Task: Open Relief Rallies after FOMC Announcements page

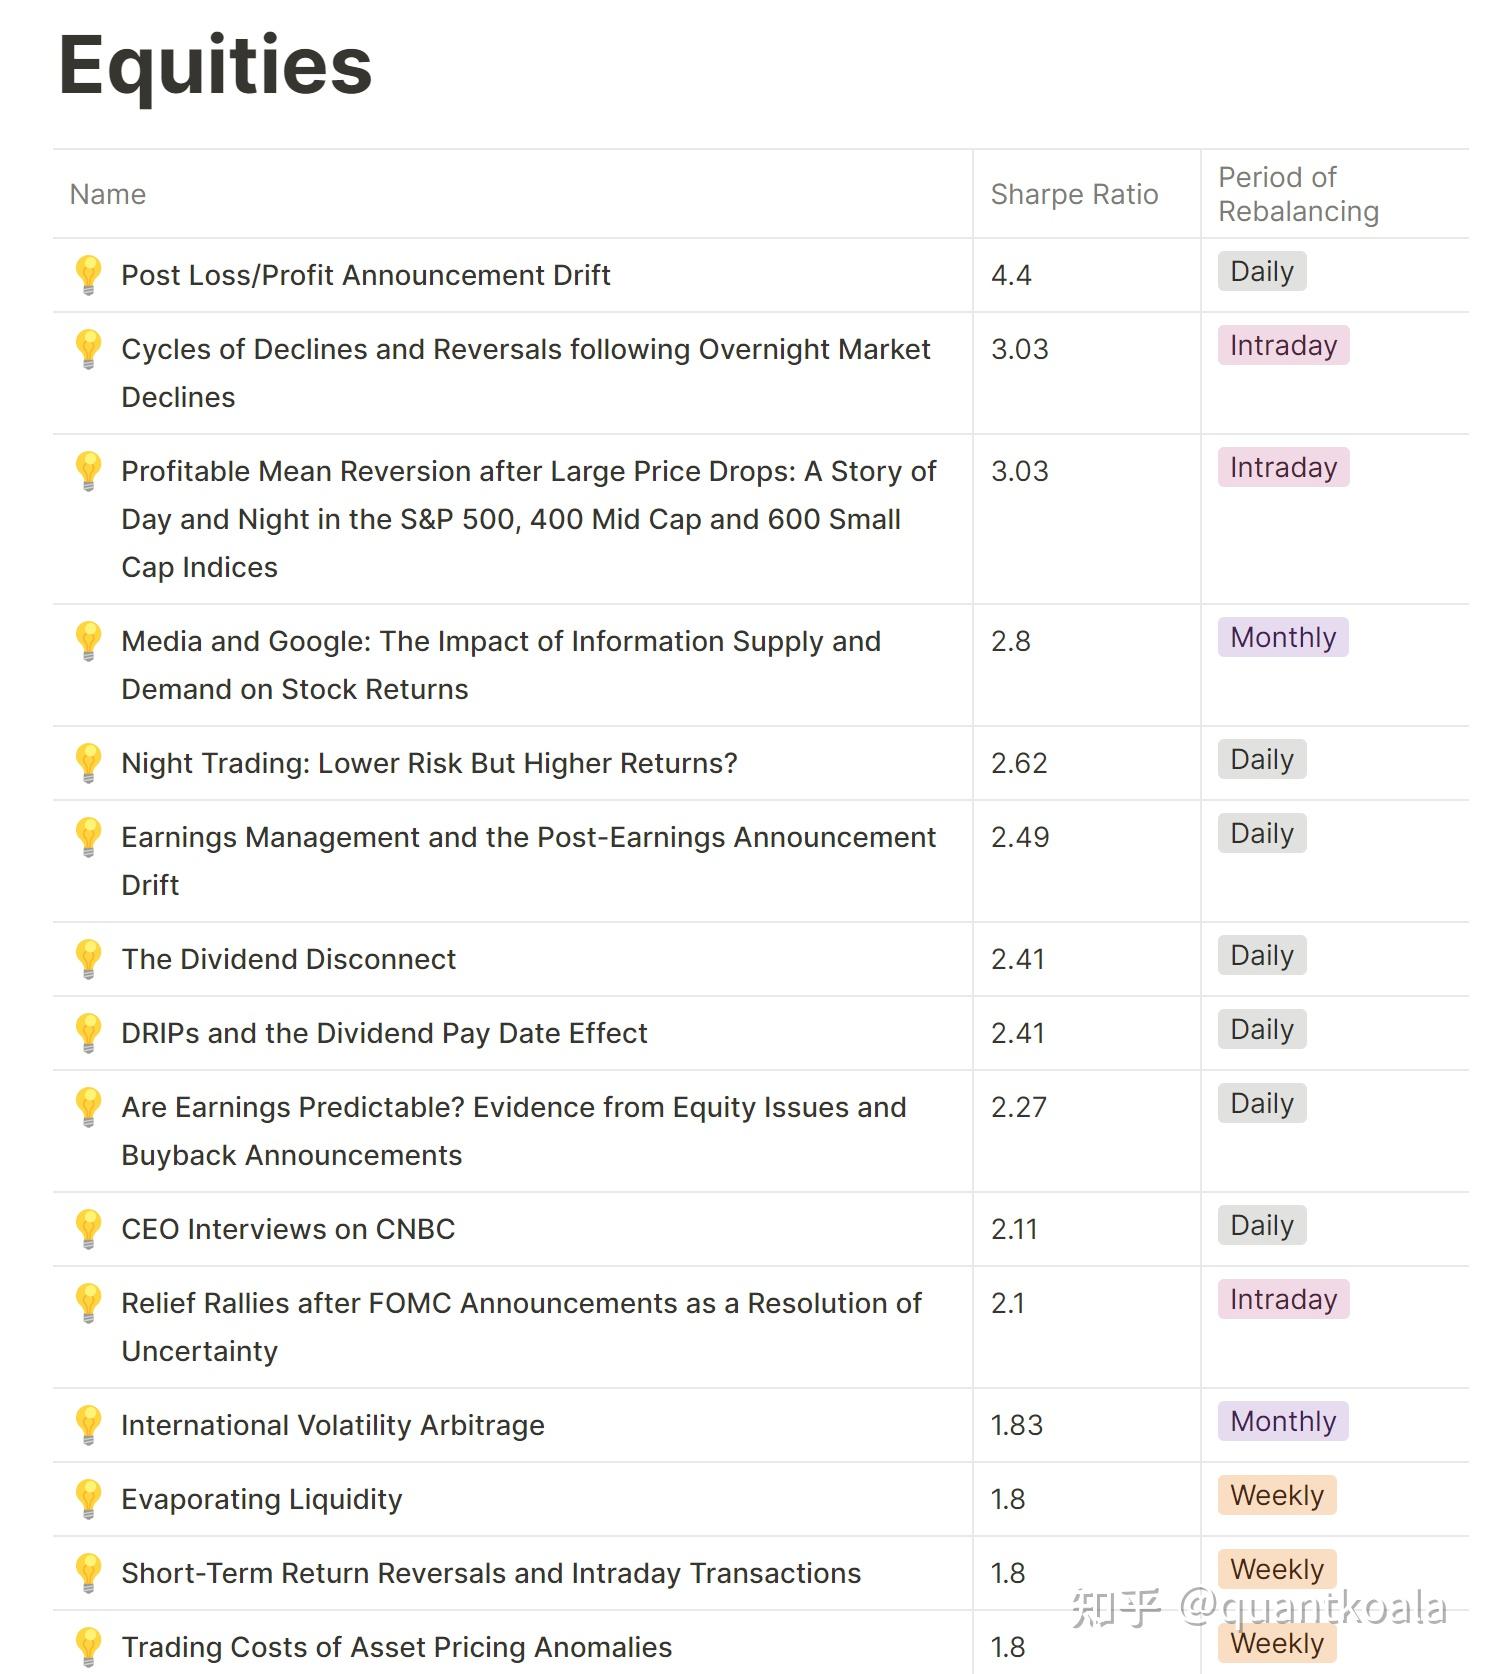Action: click(x=521, y=1327)
